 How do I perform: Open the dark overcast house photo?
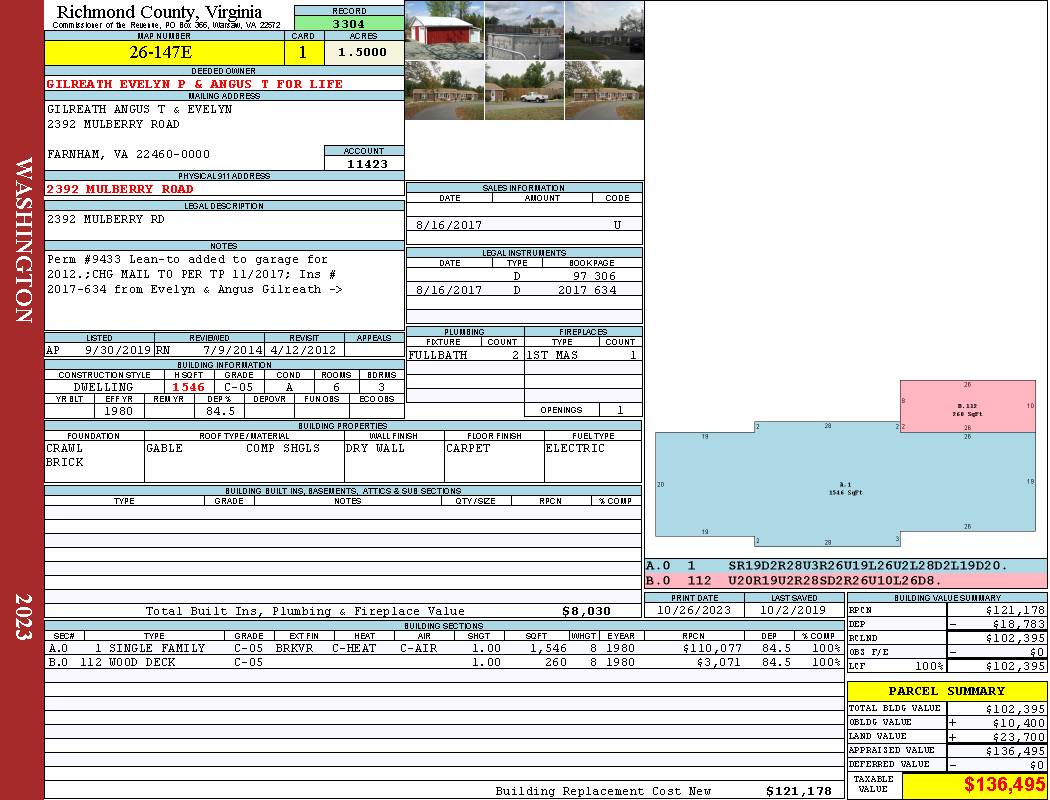[x=604, y=30]
